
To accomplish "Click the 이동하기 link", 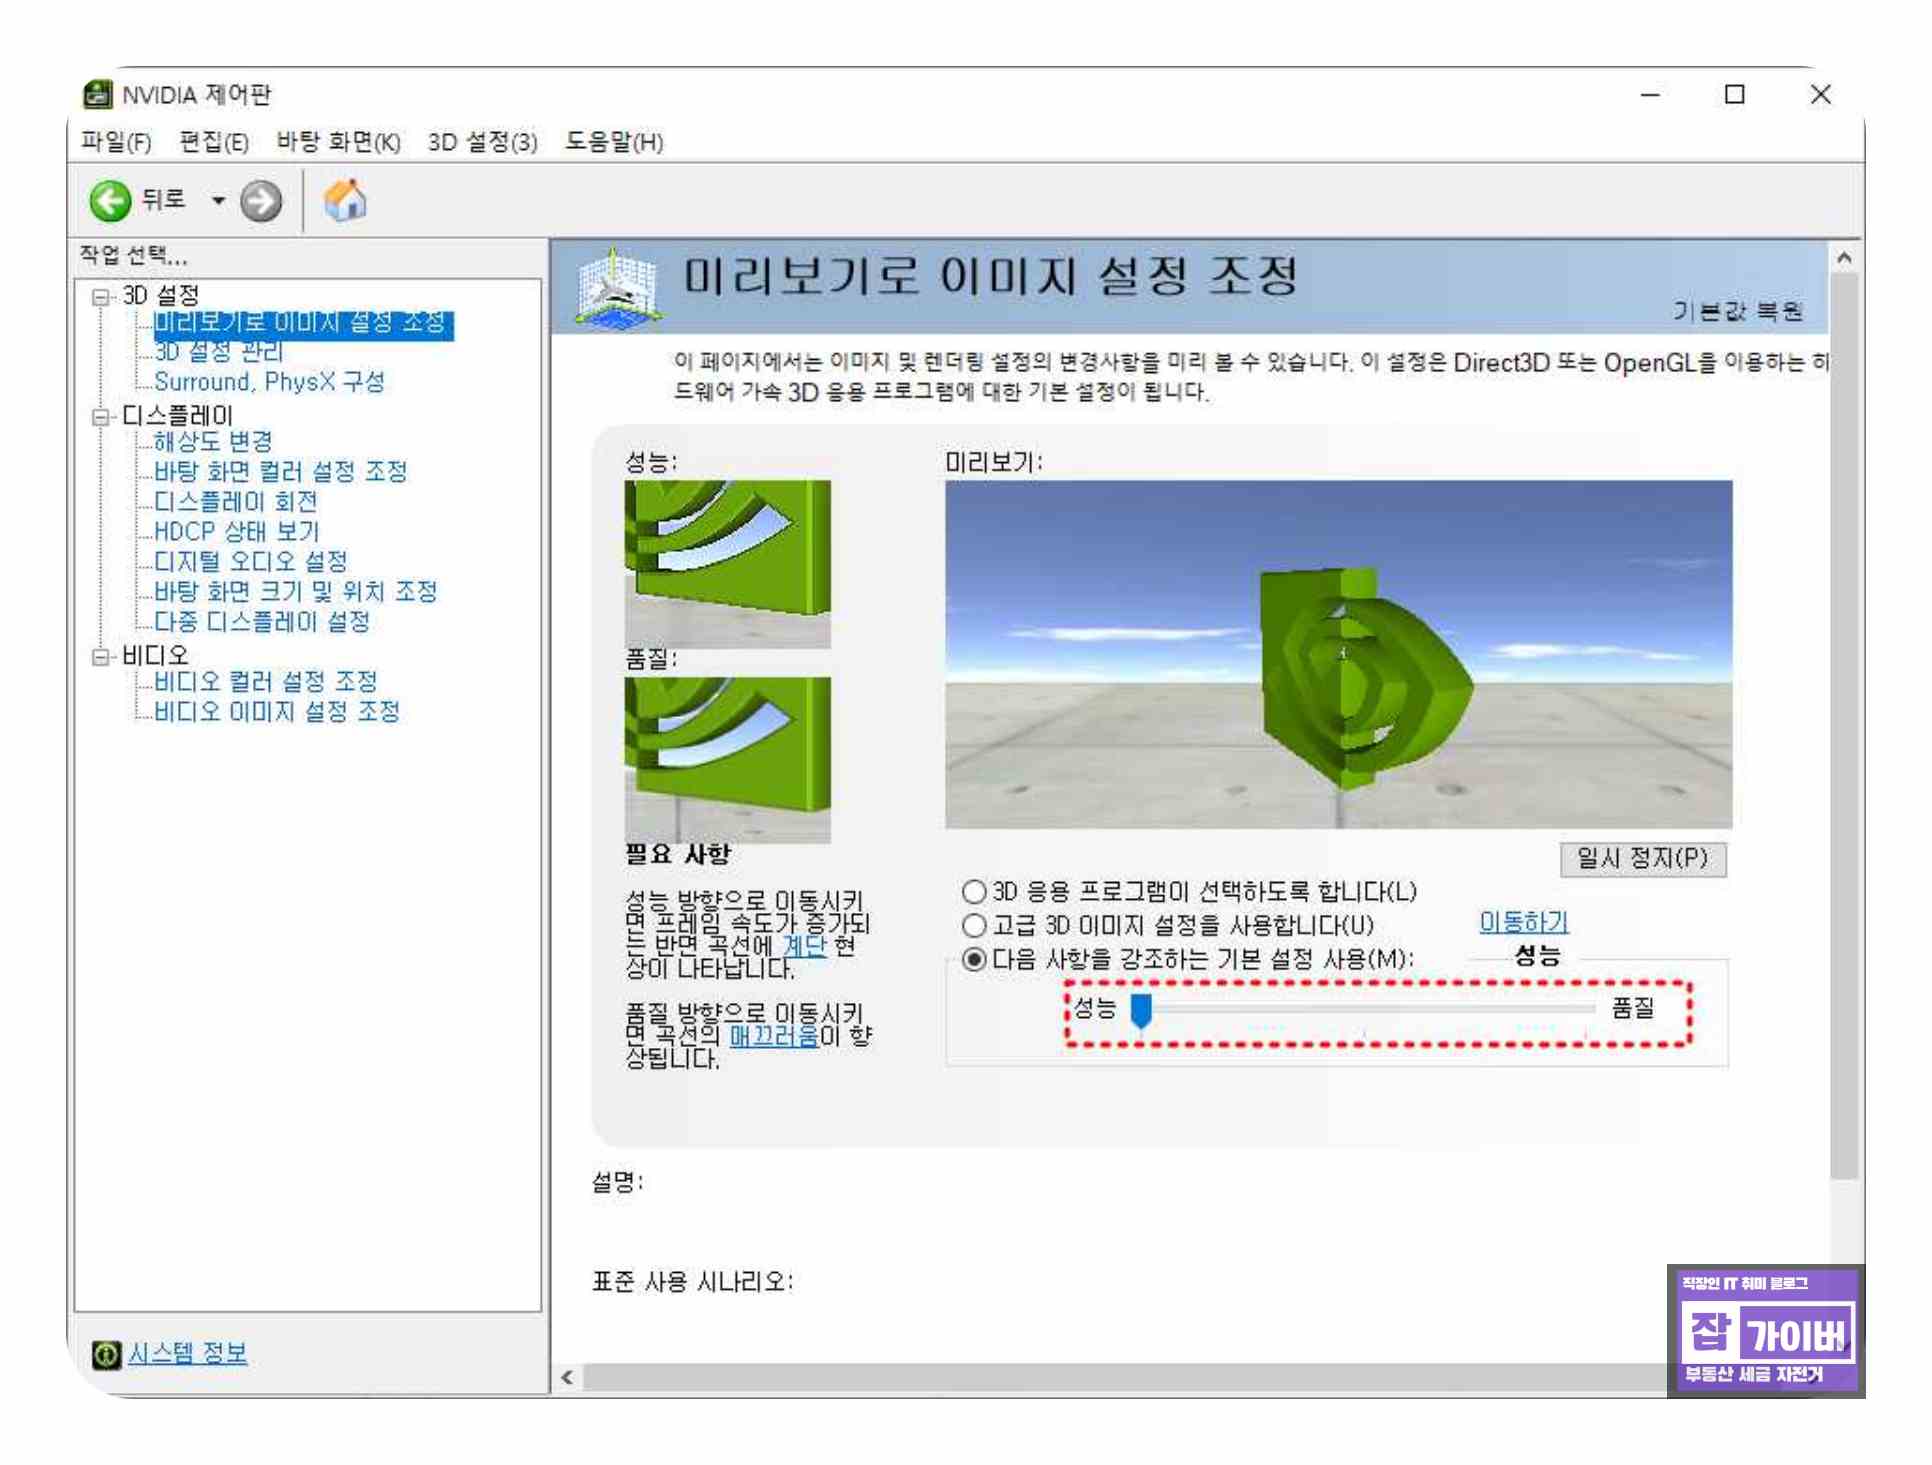I will (1523, 922).
